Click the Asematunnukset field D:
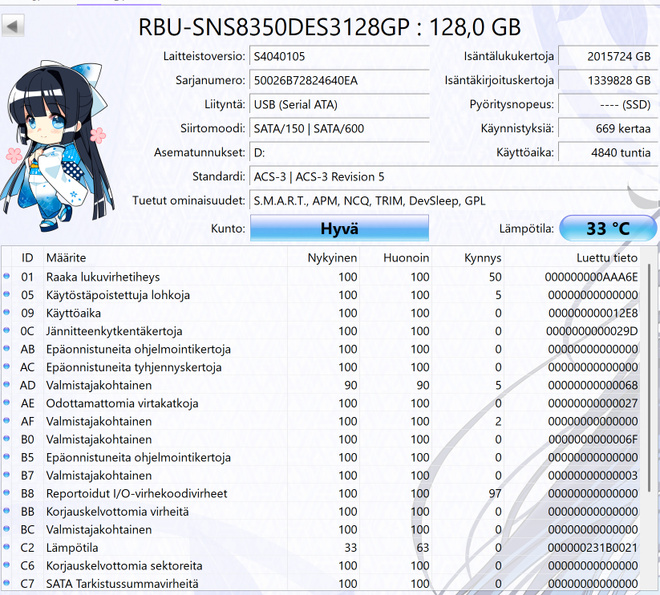 point(339,152)
